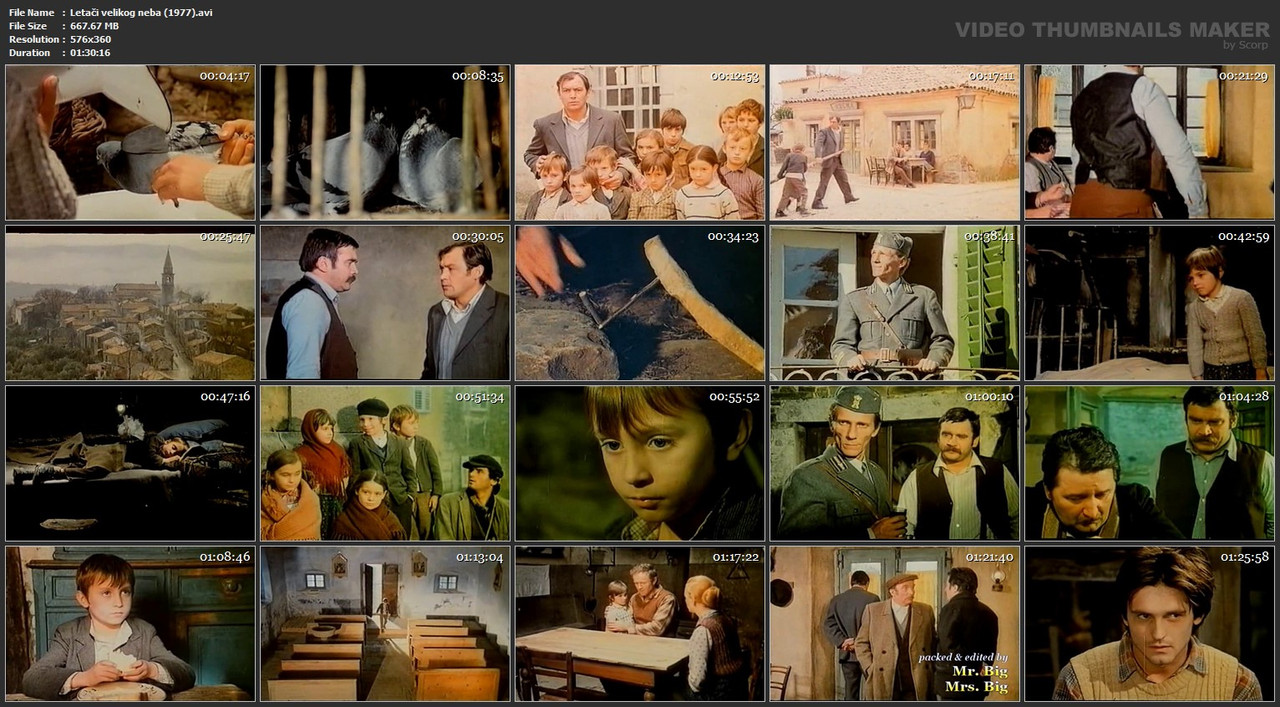Click the 'File Size' label in the header

28,26
